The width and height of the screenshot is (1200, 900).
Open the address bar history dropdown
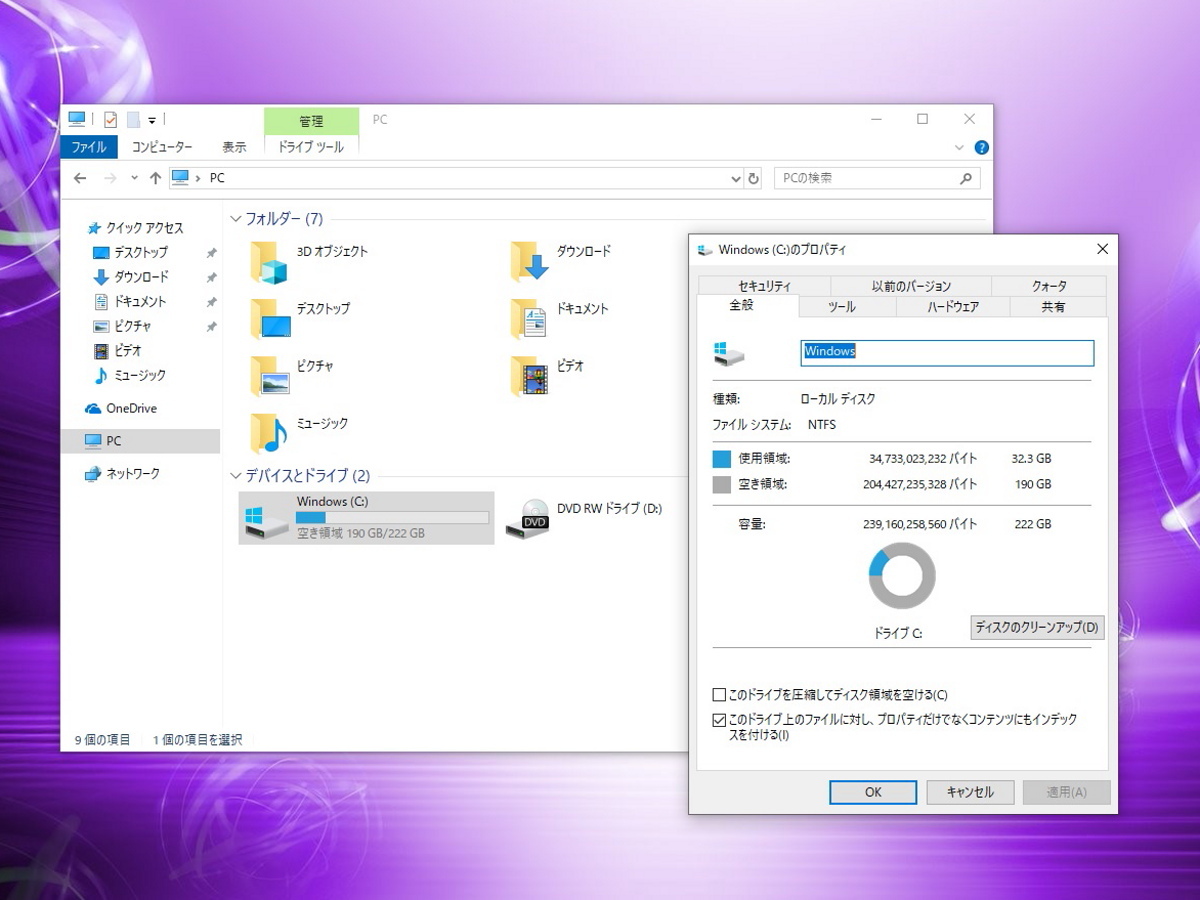coord(737,179)
